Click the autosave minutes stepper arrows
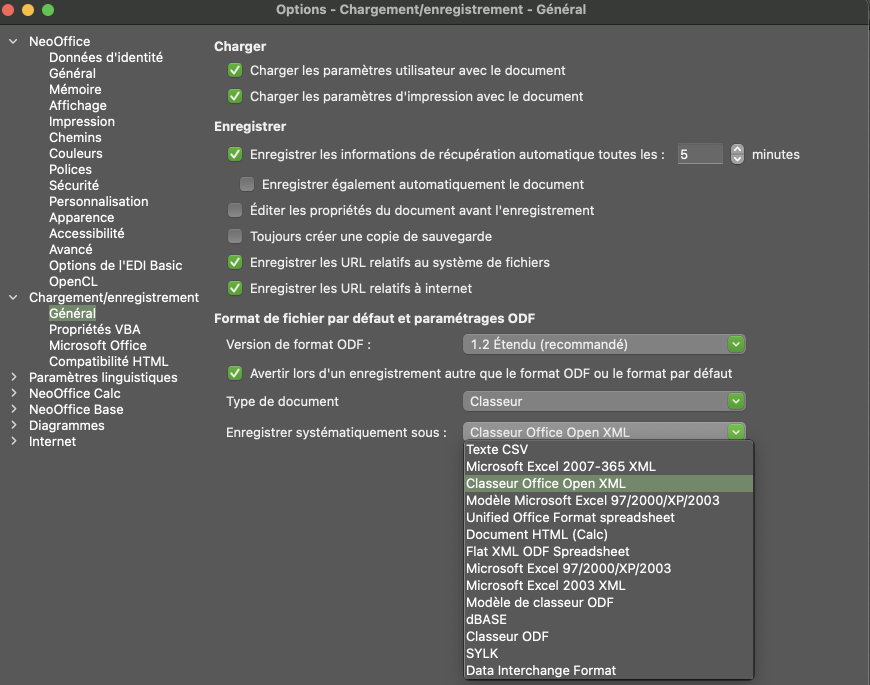Image resolution: width=870 pixels, height=685 pixels. coord(737,154)
